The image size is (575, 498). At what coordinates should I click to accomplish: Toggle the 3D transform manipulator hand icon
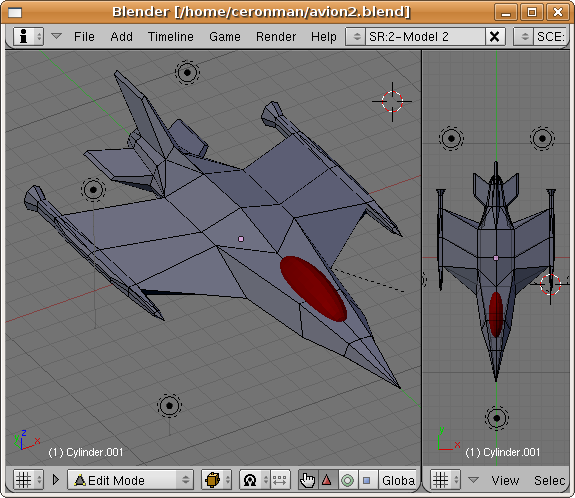click(307, 480)
